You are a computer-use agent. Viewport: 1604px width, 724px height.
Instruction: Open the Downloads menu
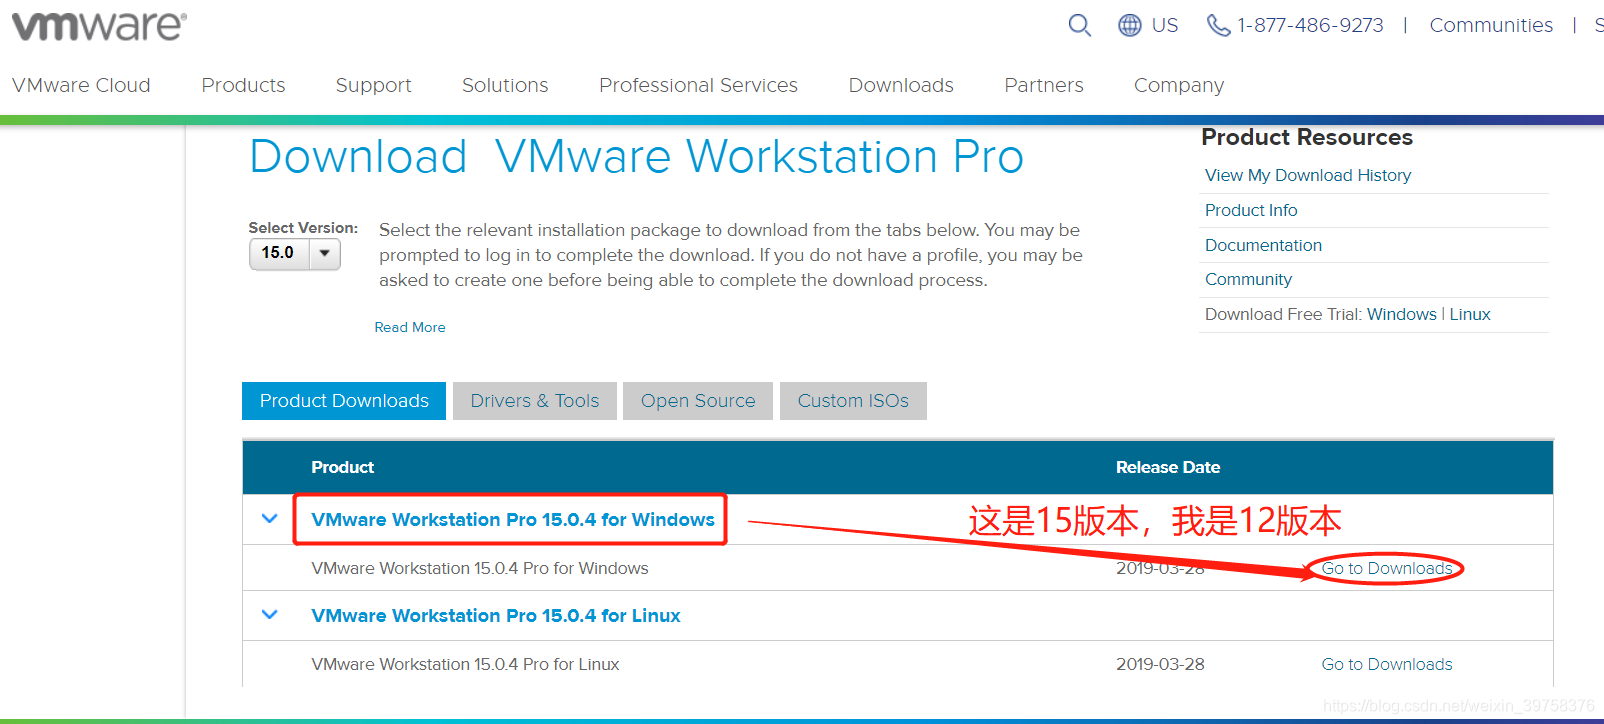tap(901, 85)
